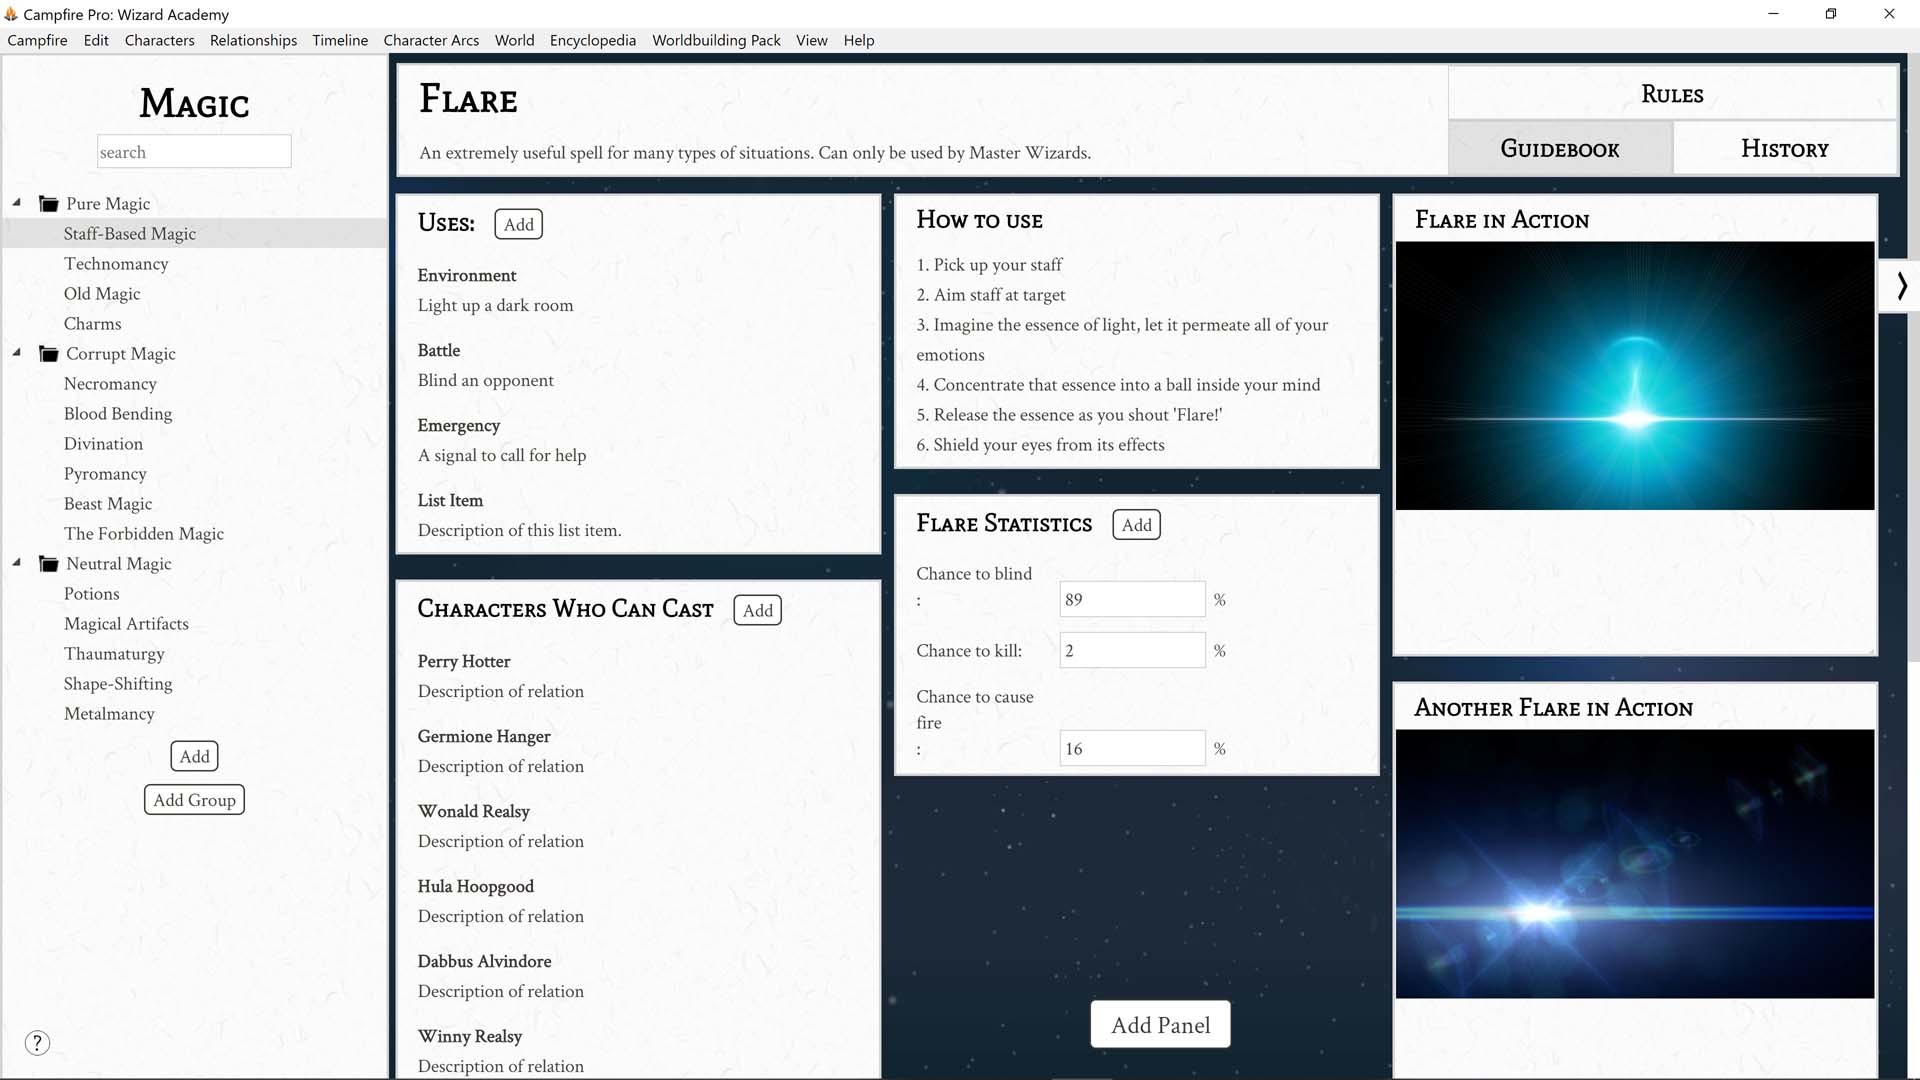Collapse the Neutral Magic group arrow
The height and width of the screenshot is (1080, 1920).
click(x=17, y=563)
